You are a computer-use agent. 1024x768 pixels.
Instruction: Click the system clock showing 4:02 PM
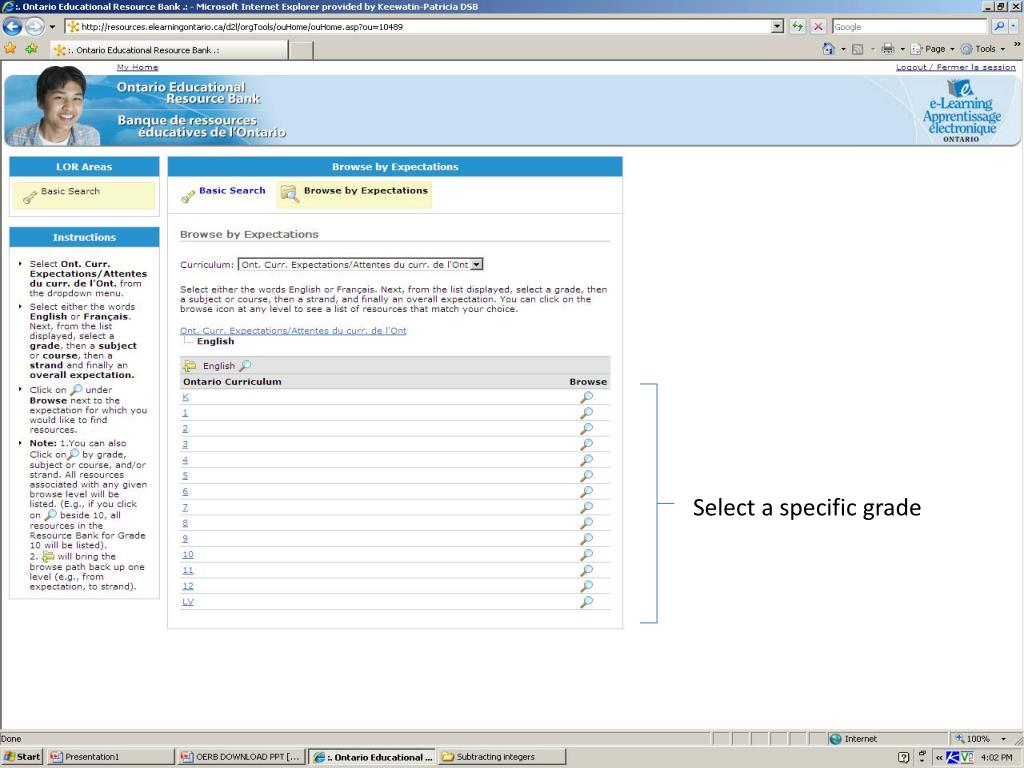[996, 757]
